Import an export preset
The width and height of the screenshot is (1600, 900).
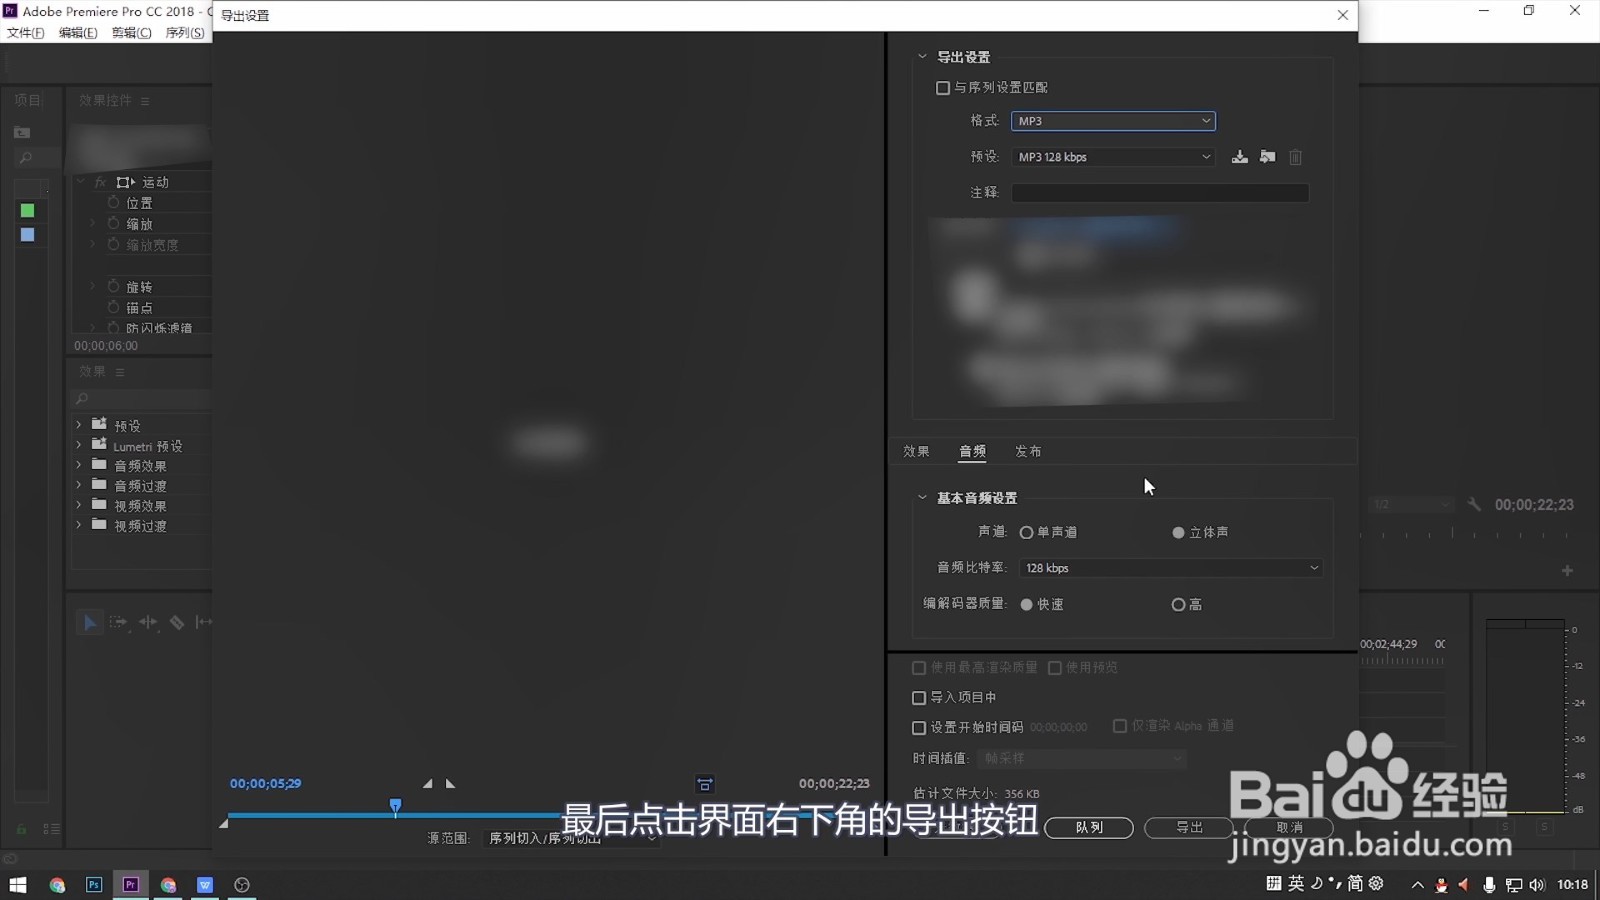(1267, 157)
